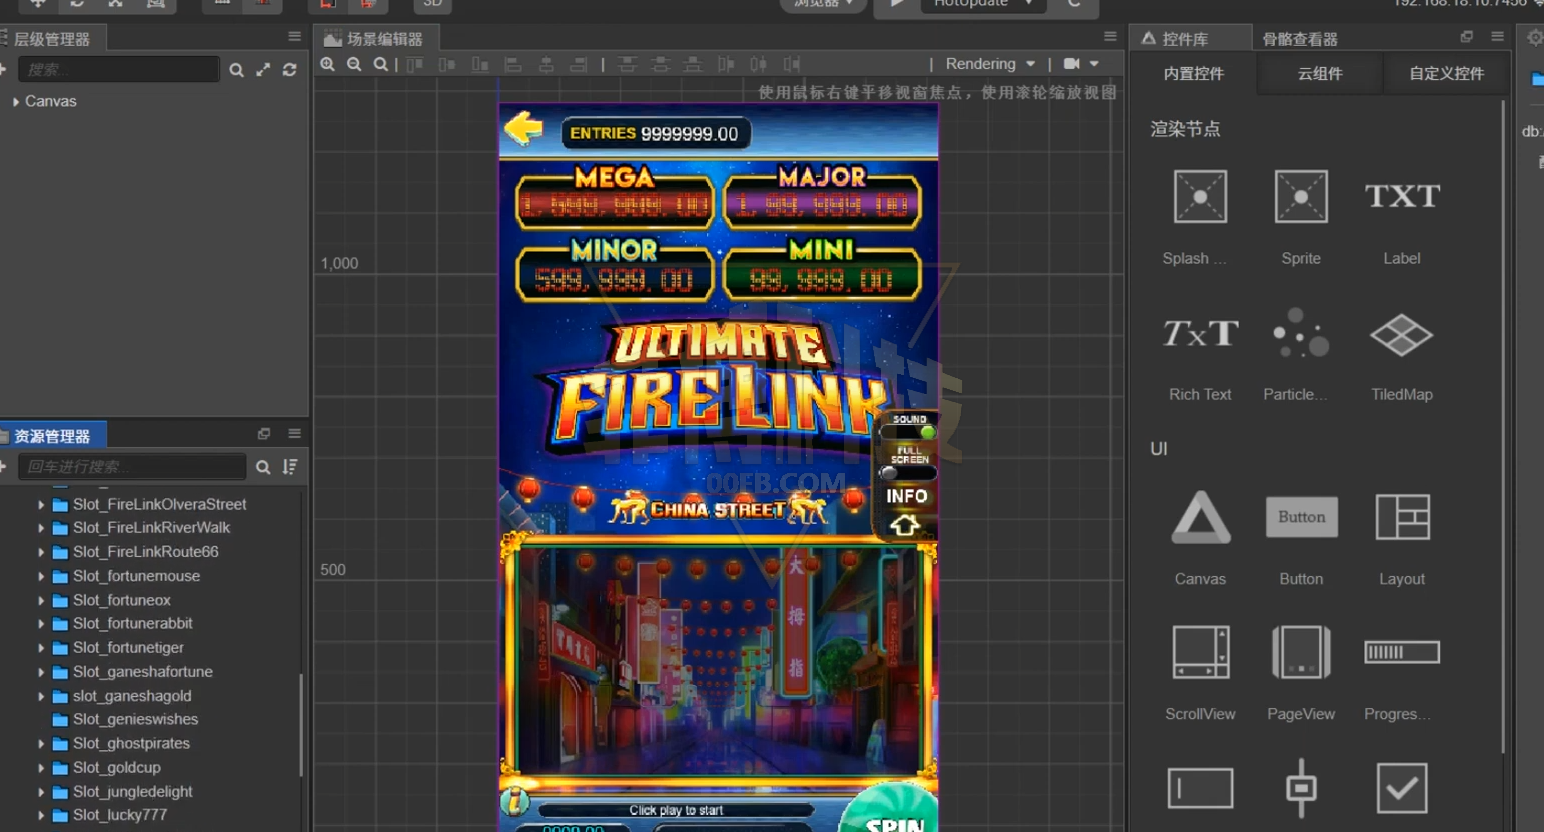Expand the Slot_fortunemouse folder
This screenshot has height=832, width=1544.
click(41, 577)
